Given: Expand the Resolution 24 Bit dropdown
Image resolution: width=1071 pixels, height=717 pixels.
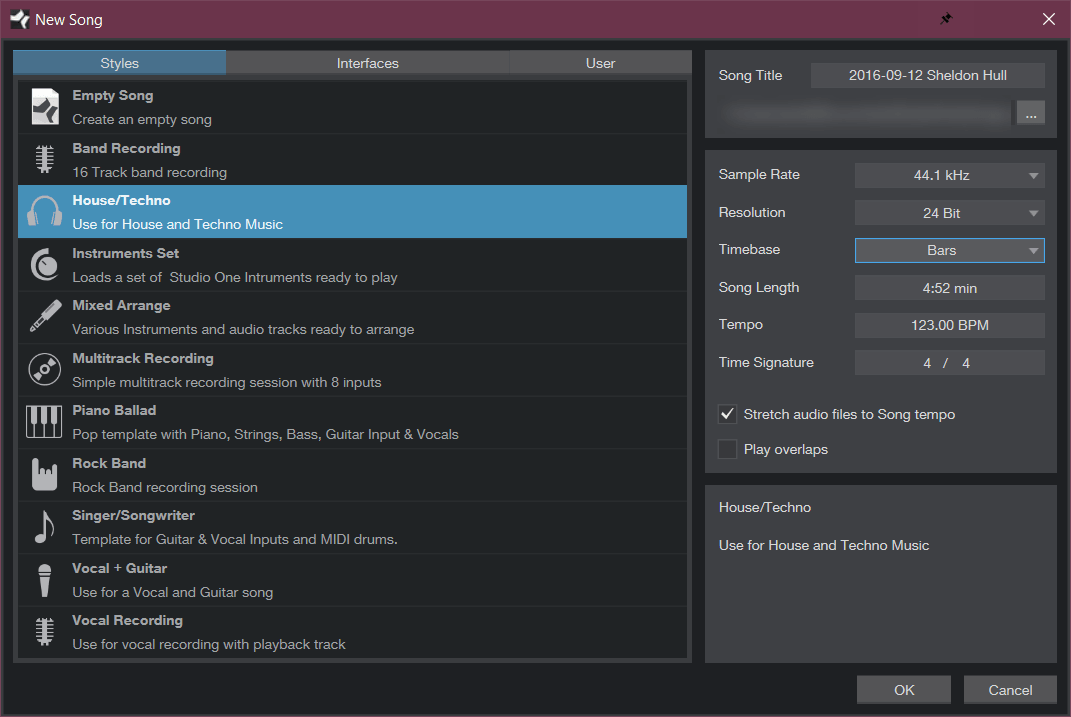Looking at the screenshot, I should point(949,213).
